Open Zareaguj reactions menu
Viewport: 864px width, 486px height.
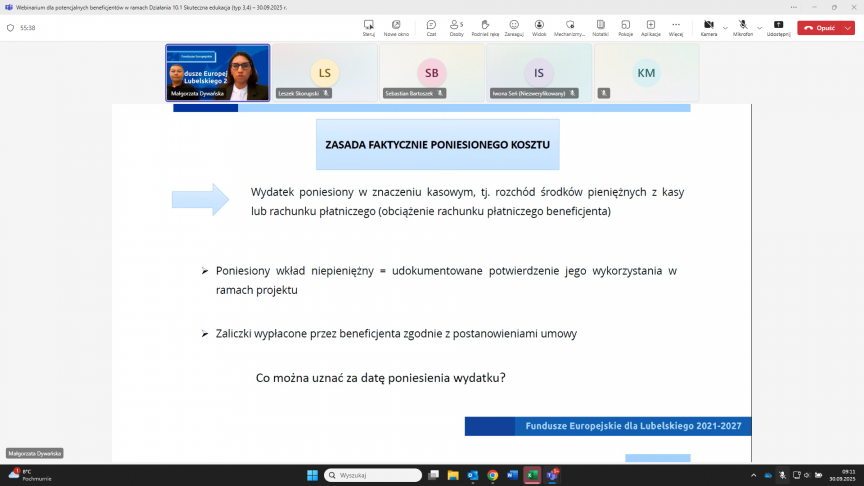pos(514,27)
